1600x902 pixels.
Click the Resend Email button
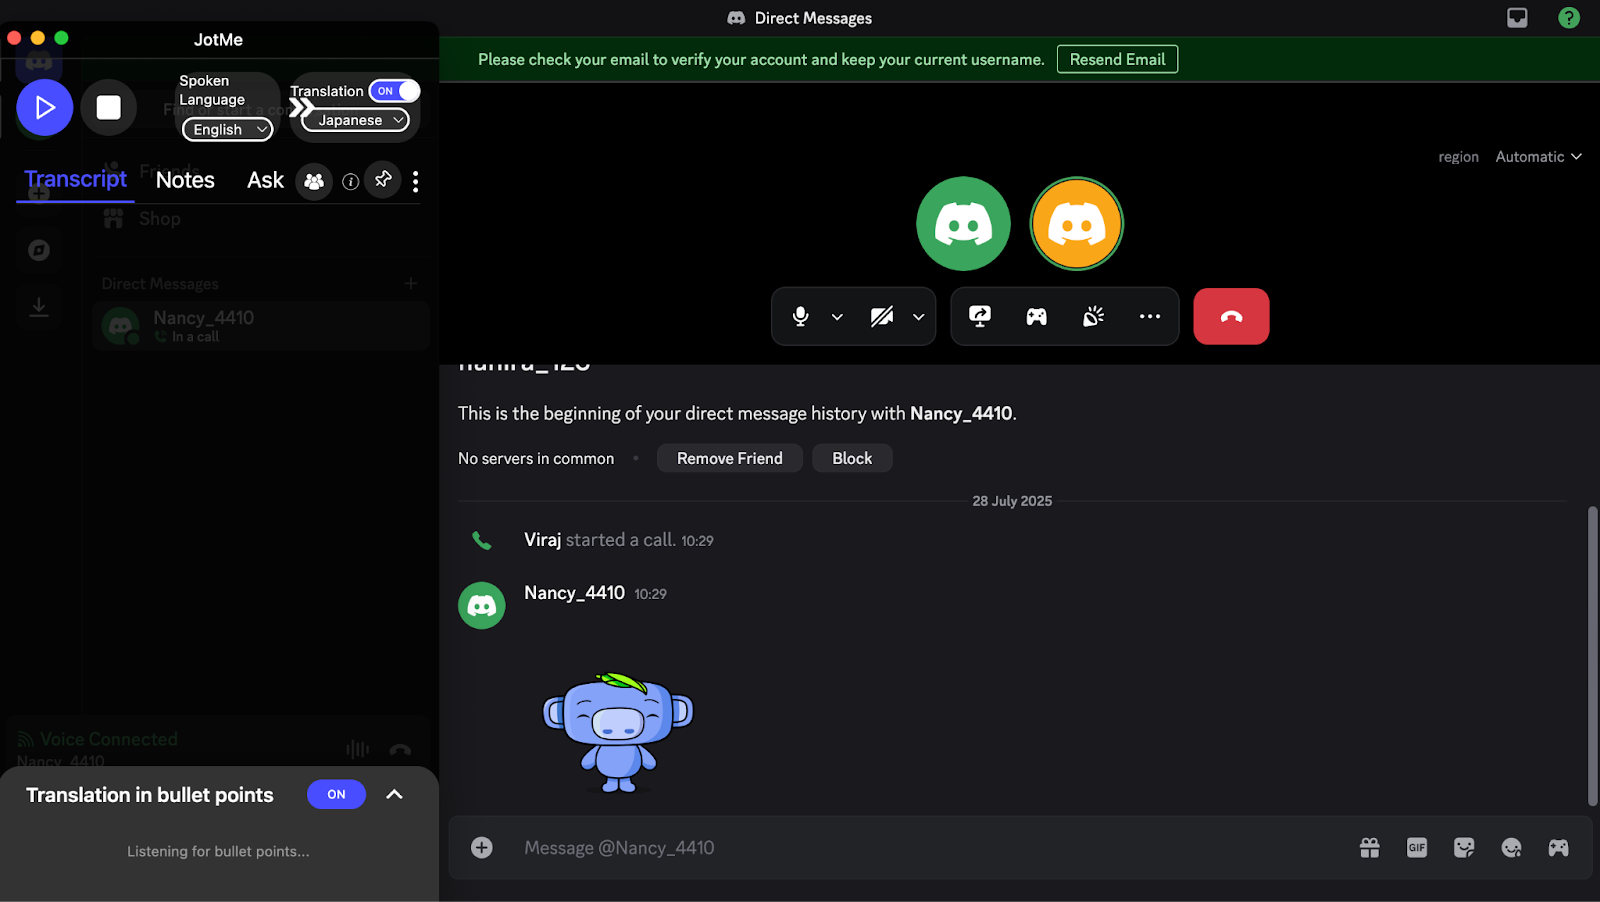coord(1117,59)
